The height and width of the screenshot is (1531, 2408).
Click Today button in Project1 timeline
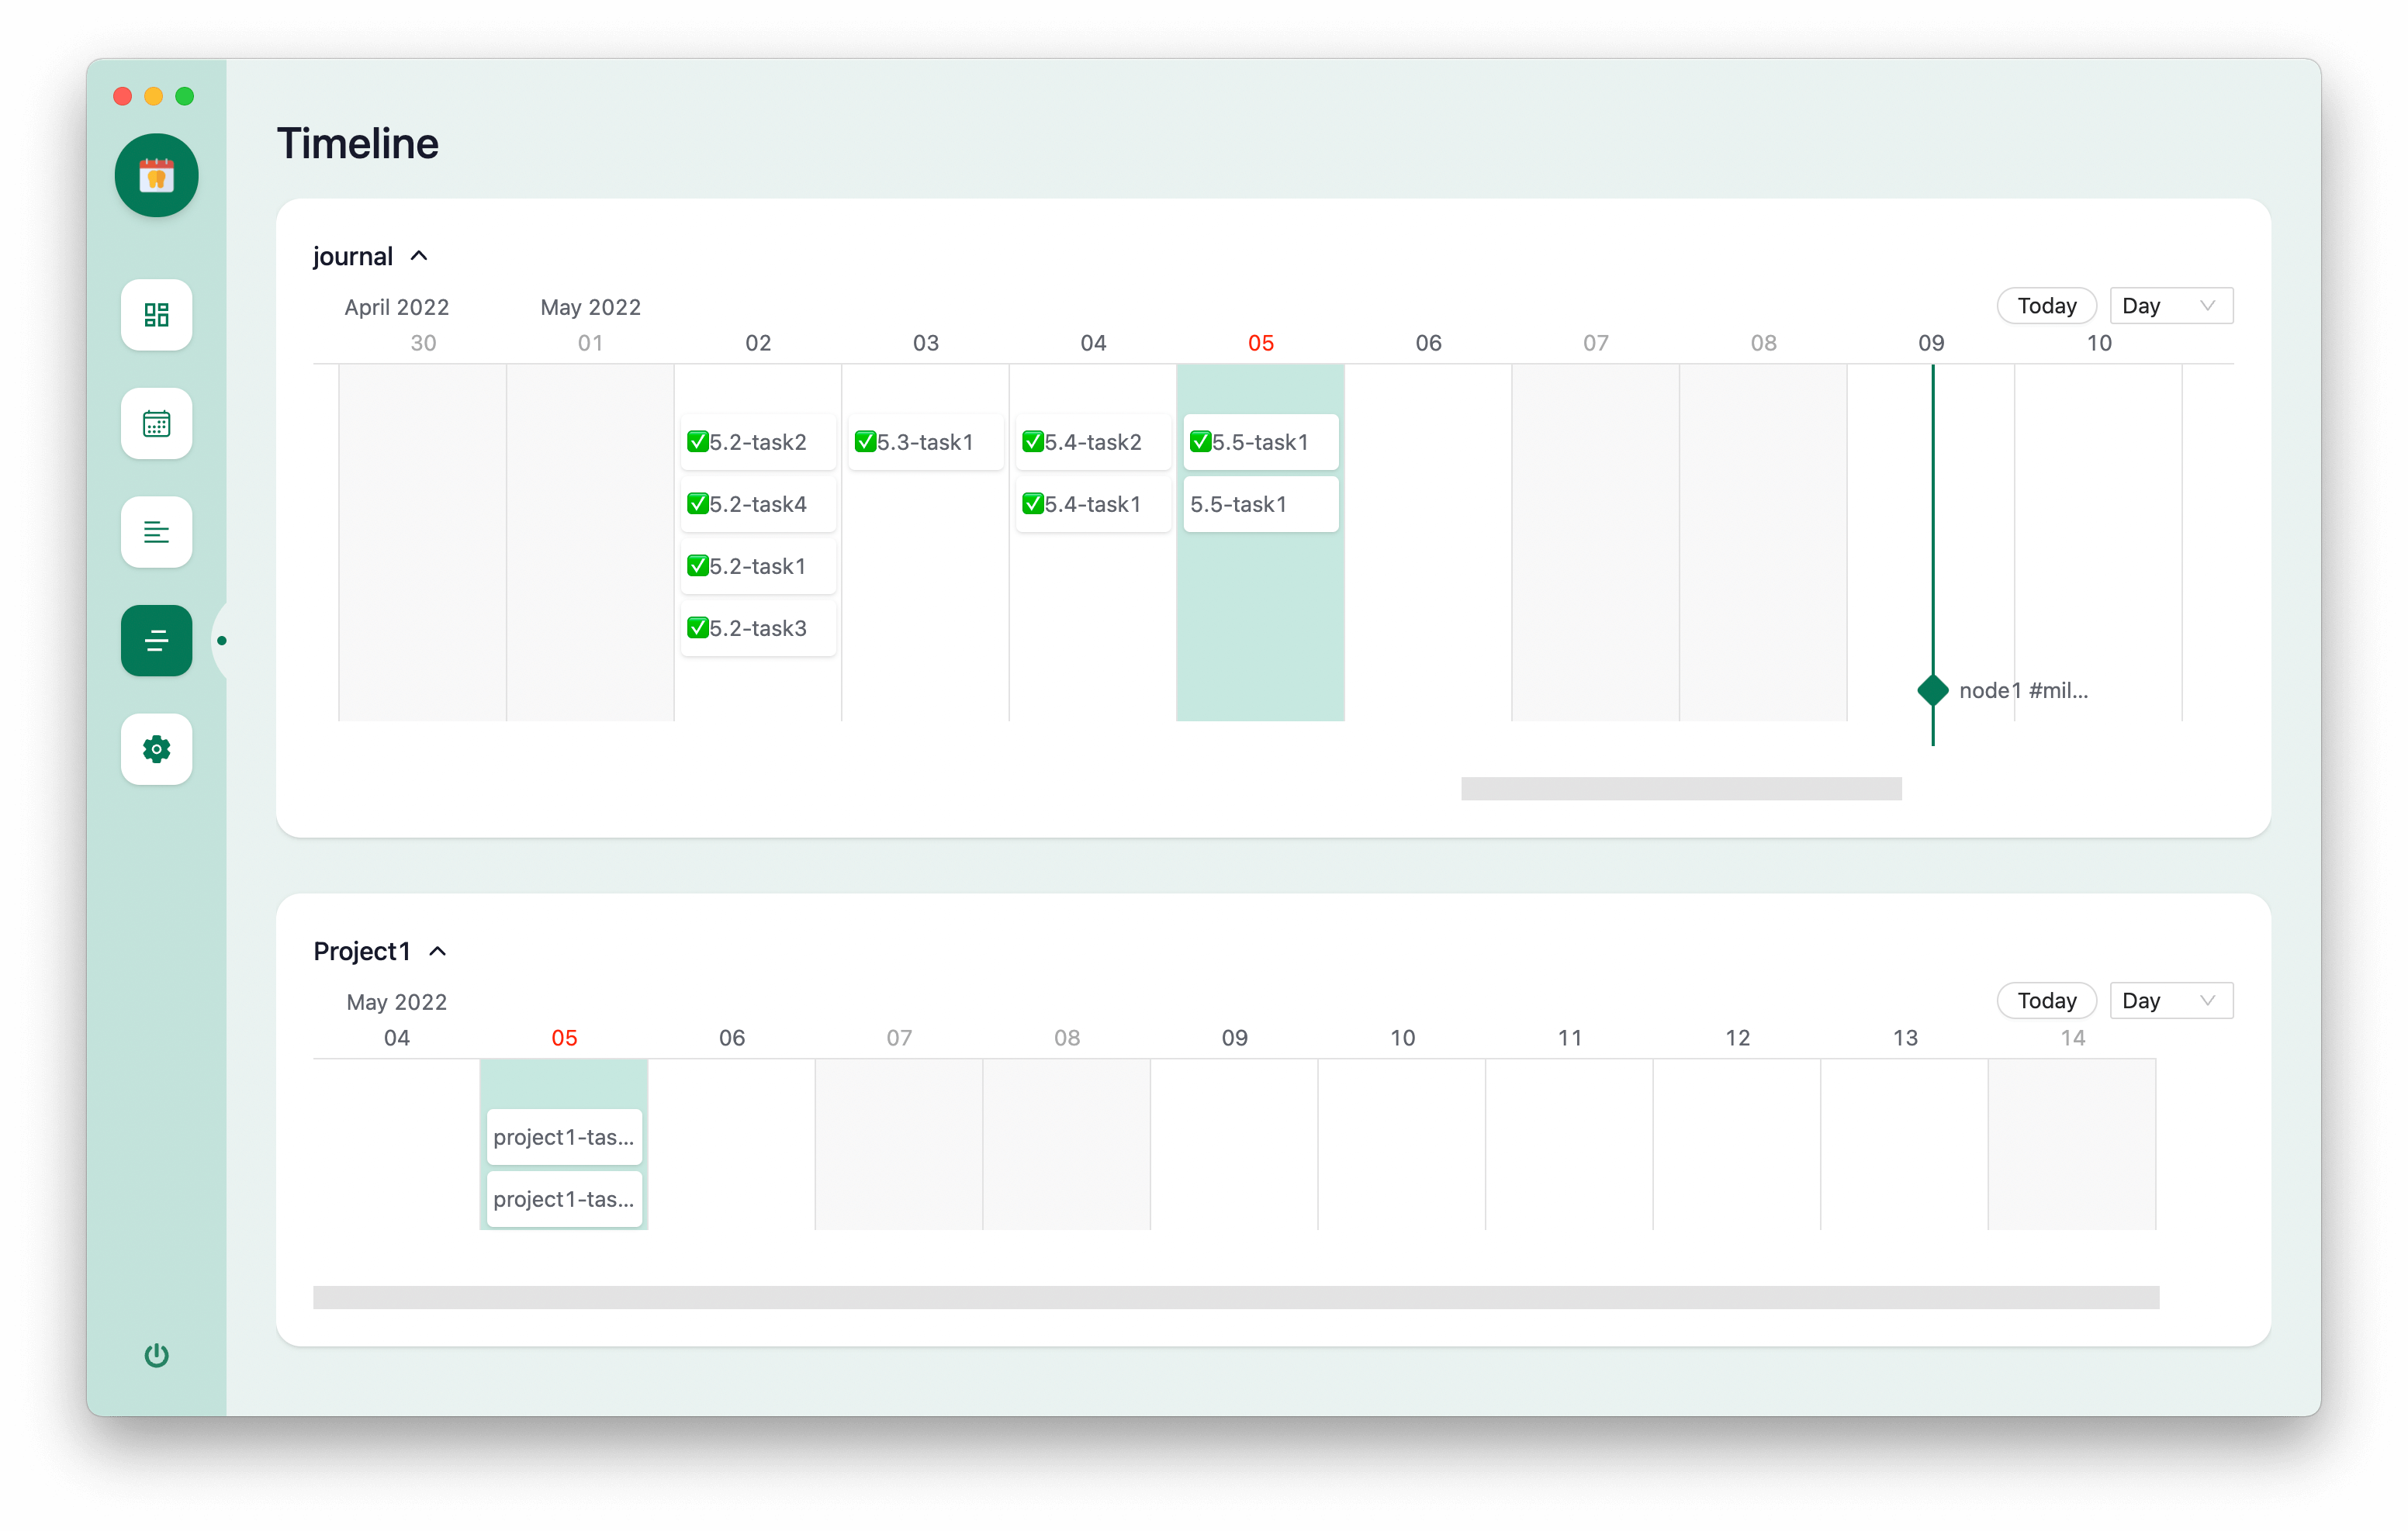point(2046,1001)
